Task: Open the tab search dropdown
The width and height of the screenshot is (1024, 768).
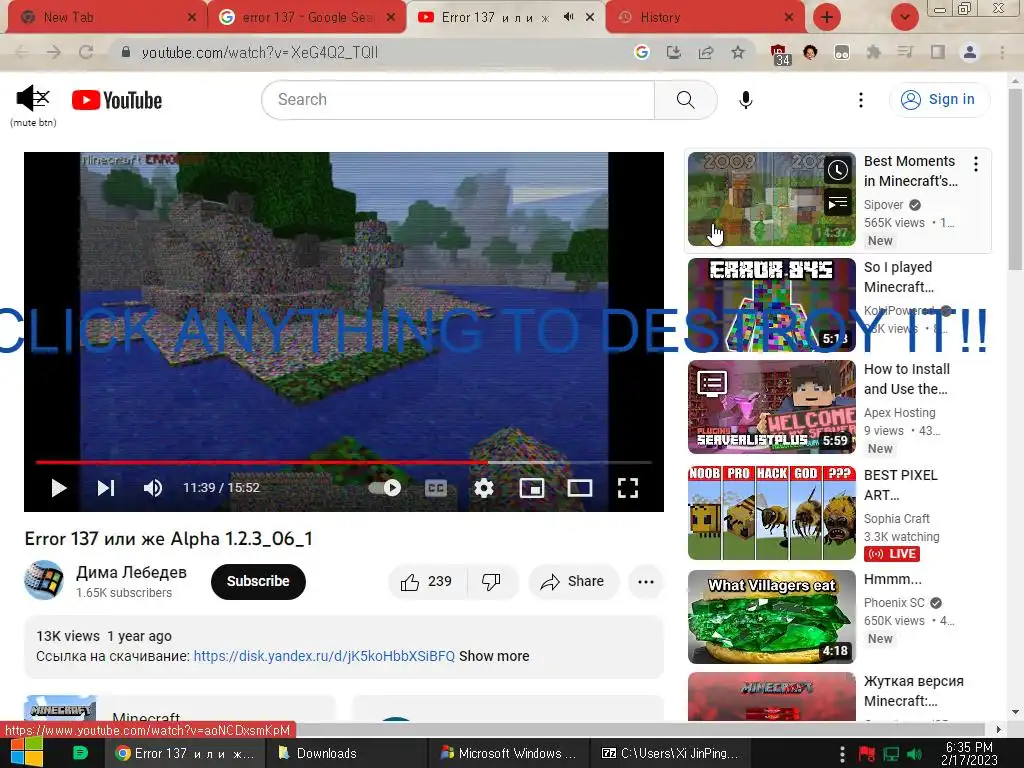Action: [x=904, y=17]
